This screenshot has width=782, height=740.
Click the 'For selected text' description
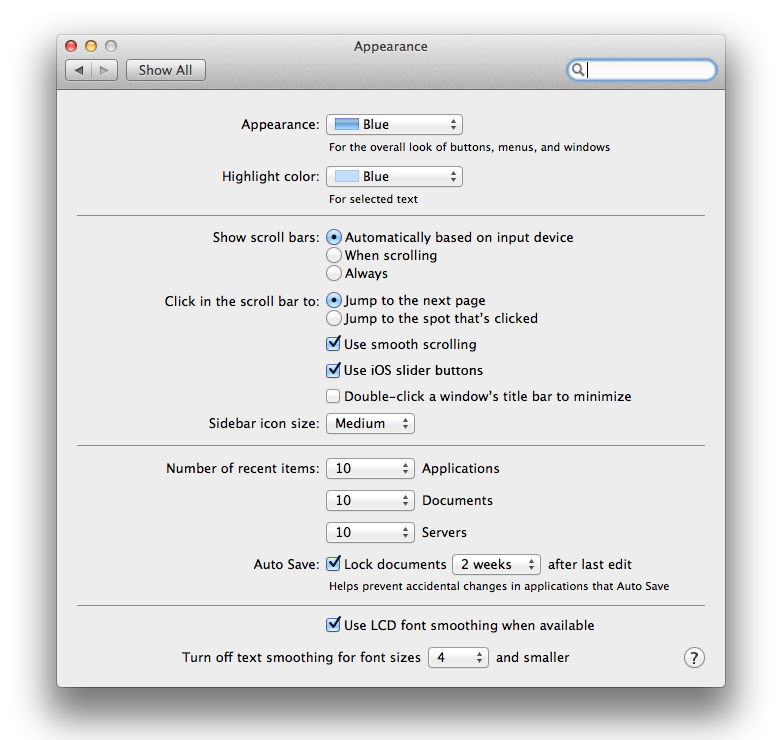[373, 199]
